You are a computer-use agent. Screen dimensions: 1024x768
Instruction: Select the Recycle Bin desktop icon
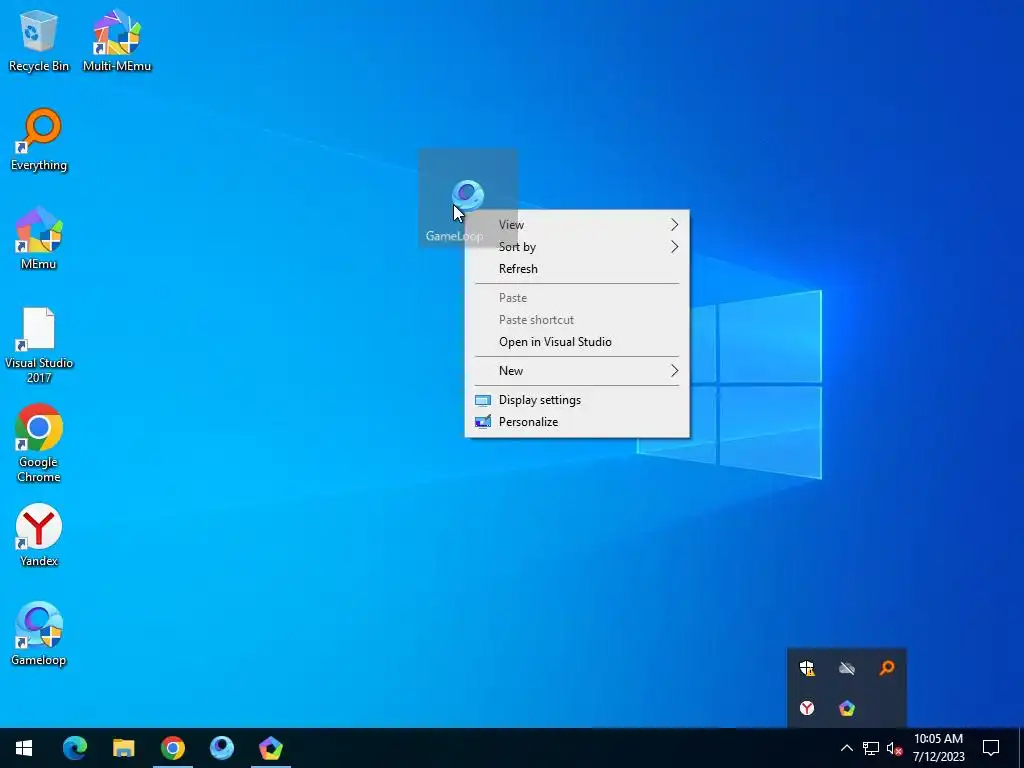(x=39, y=40)
